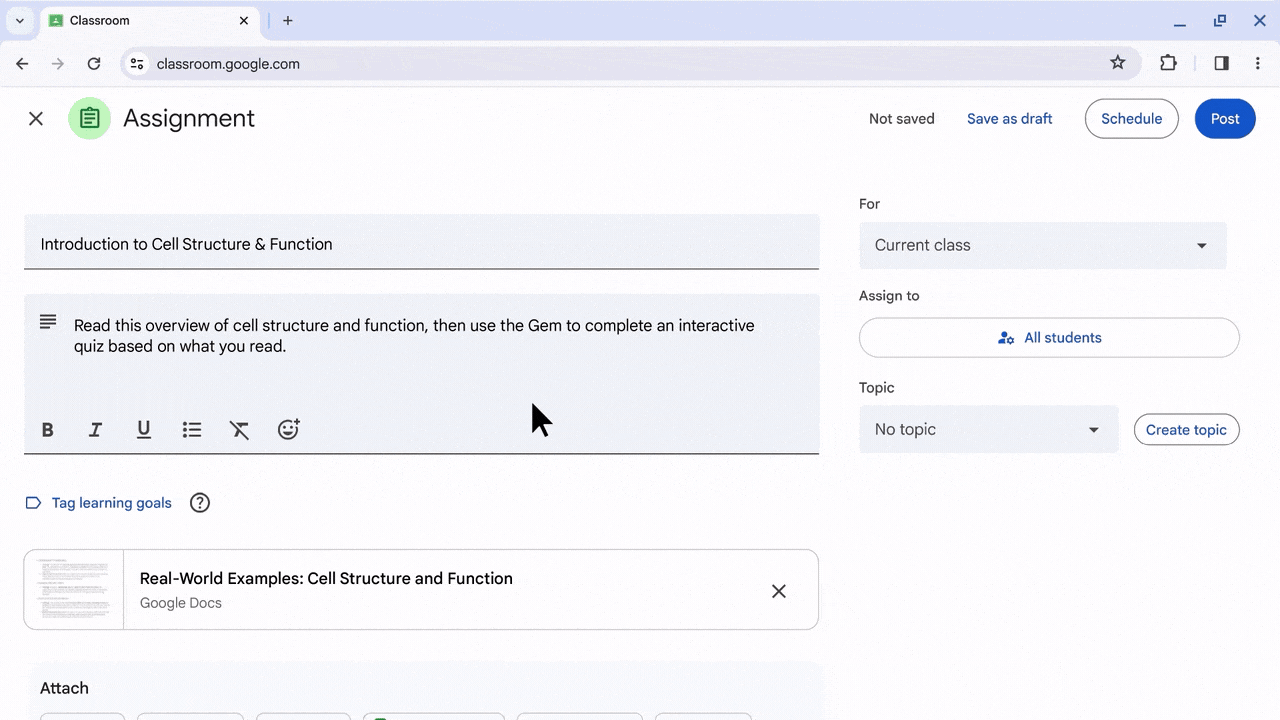Close the Assignment editor
The height and width of the screenshot is (720, 1280).
point(36,119)
